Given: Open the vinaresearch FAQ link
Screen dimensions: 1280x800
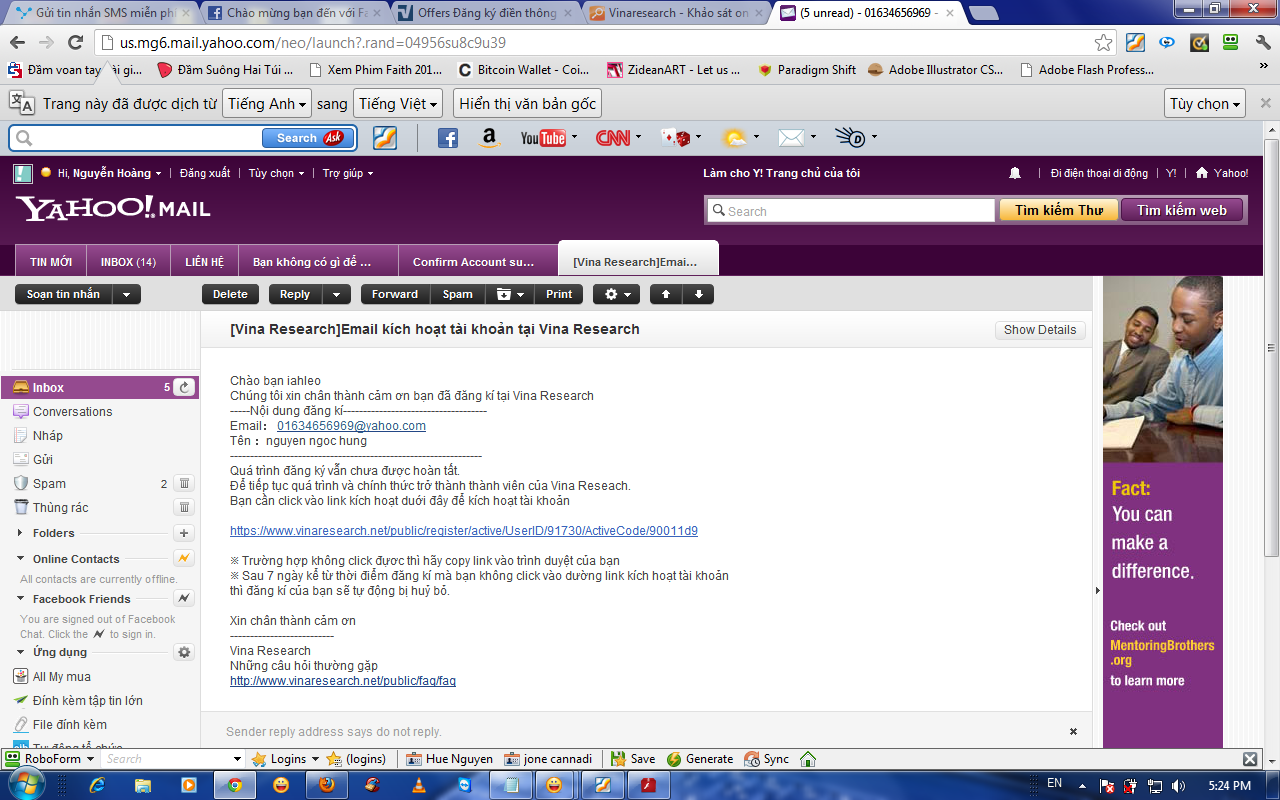Looking at the screenshot, I should [x=343, y=681].
